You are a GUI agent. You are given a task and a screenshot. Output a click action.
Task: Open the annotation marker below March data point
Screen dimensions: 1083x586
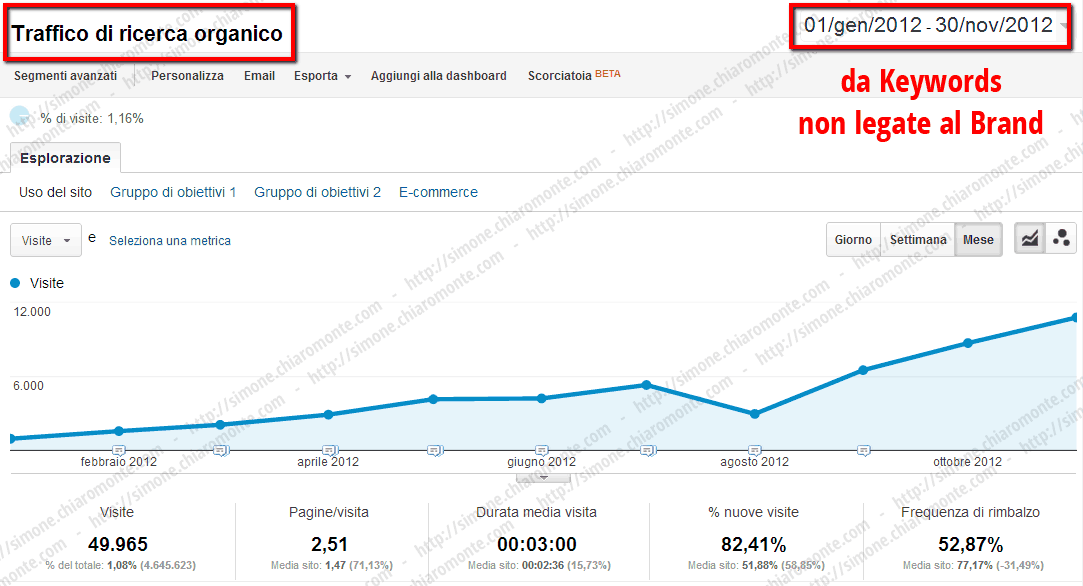coord(220,451)
